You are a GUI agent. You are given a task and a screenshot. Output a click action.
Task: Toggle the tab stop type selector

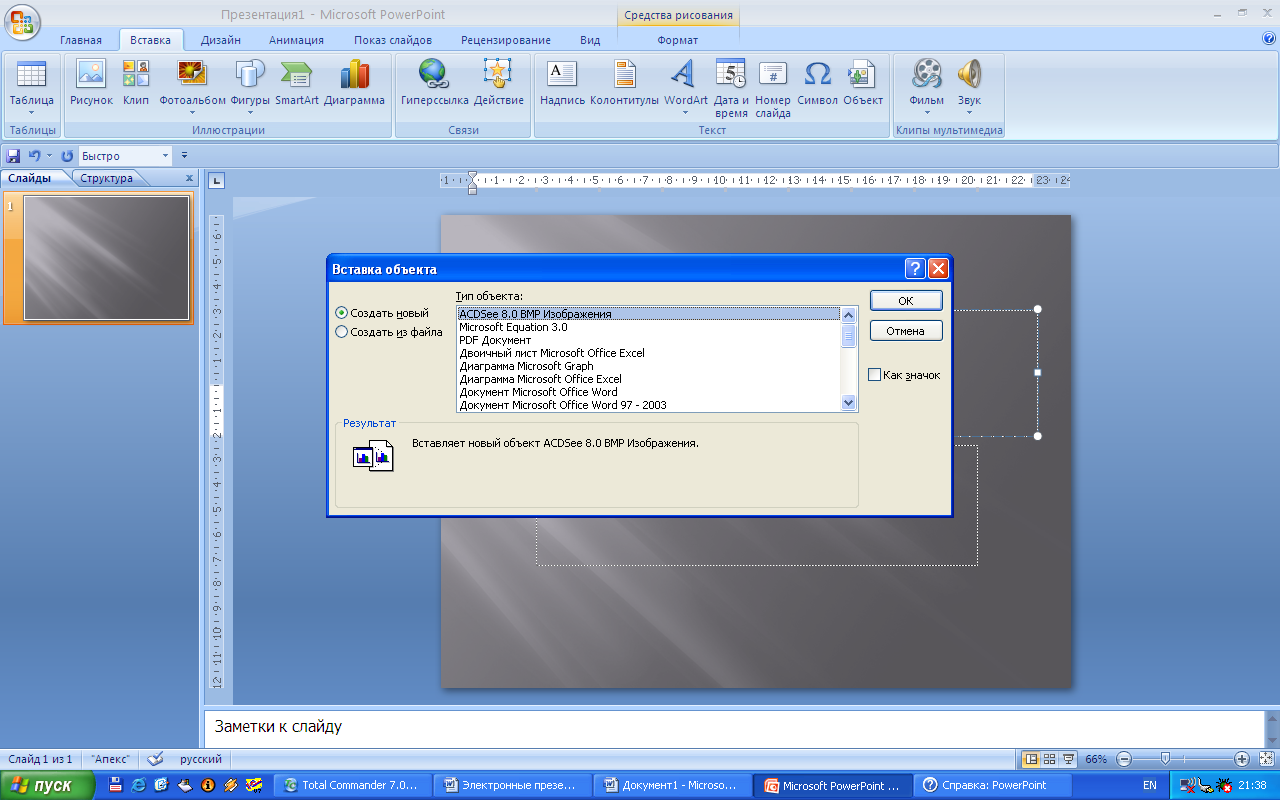tap(217, 181)
